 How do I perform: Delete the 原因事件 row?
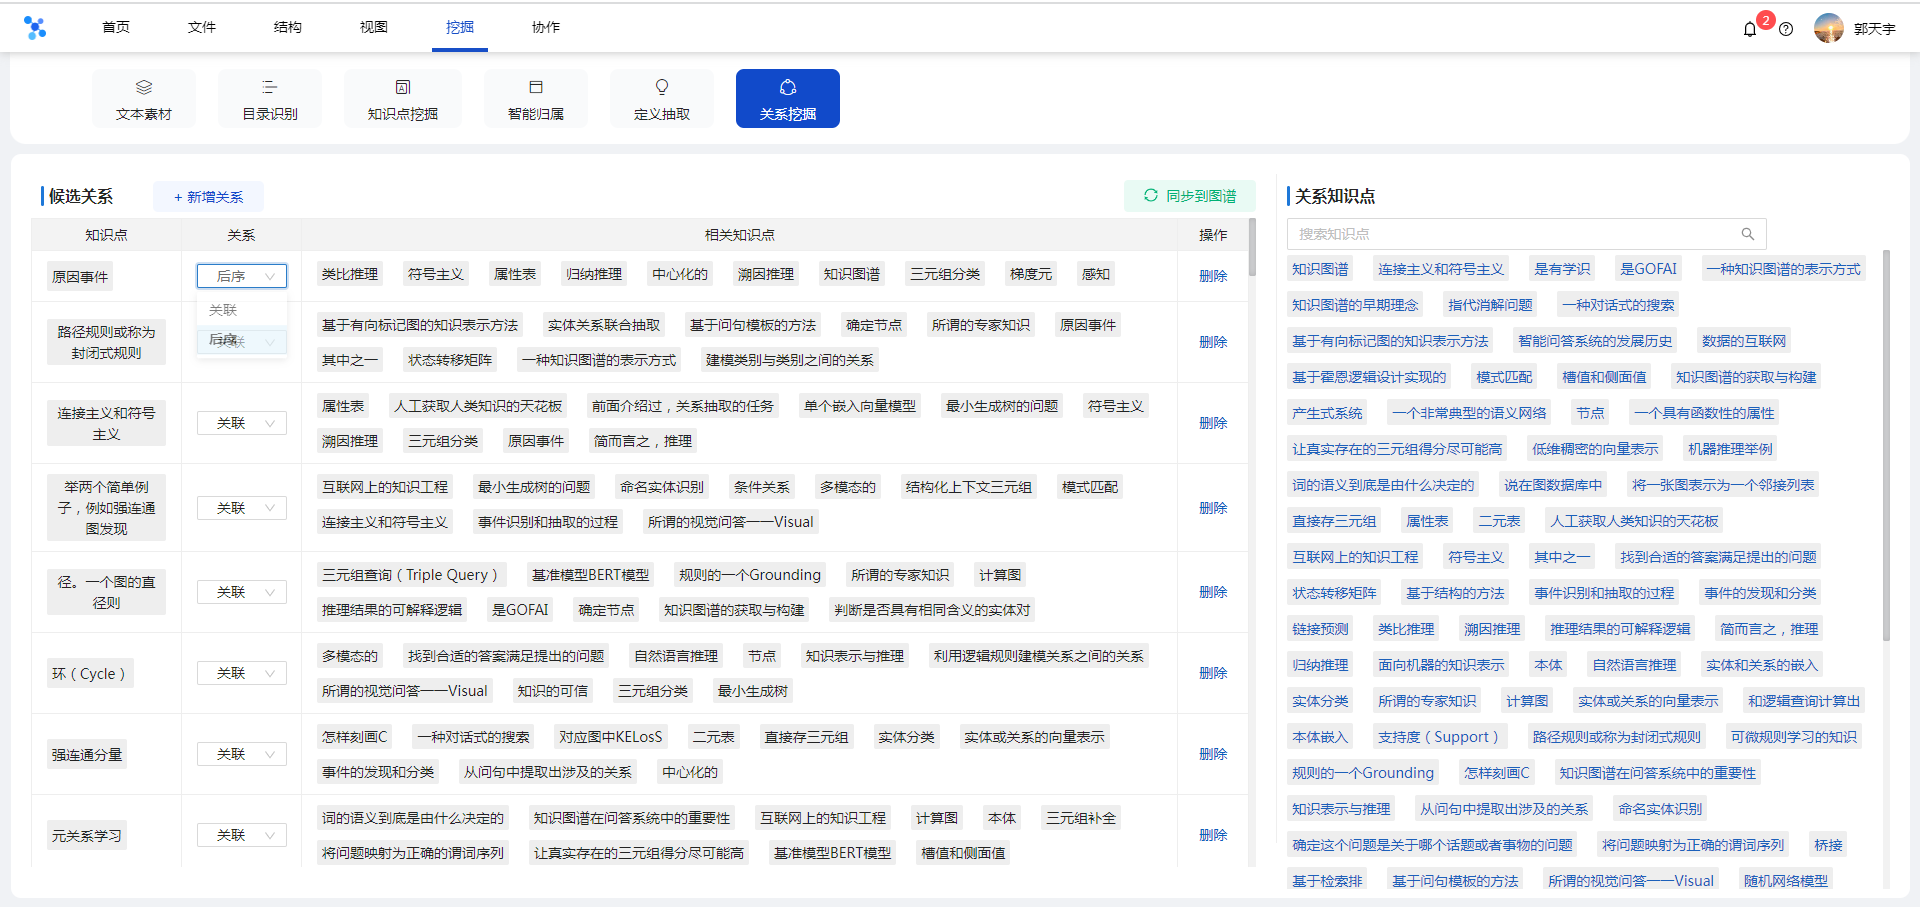pos(1213,276)
